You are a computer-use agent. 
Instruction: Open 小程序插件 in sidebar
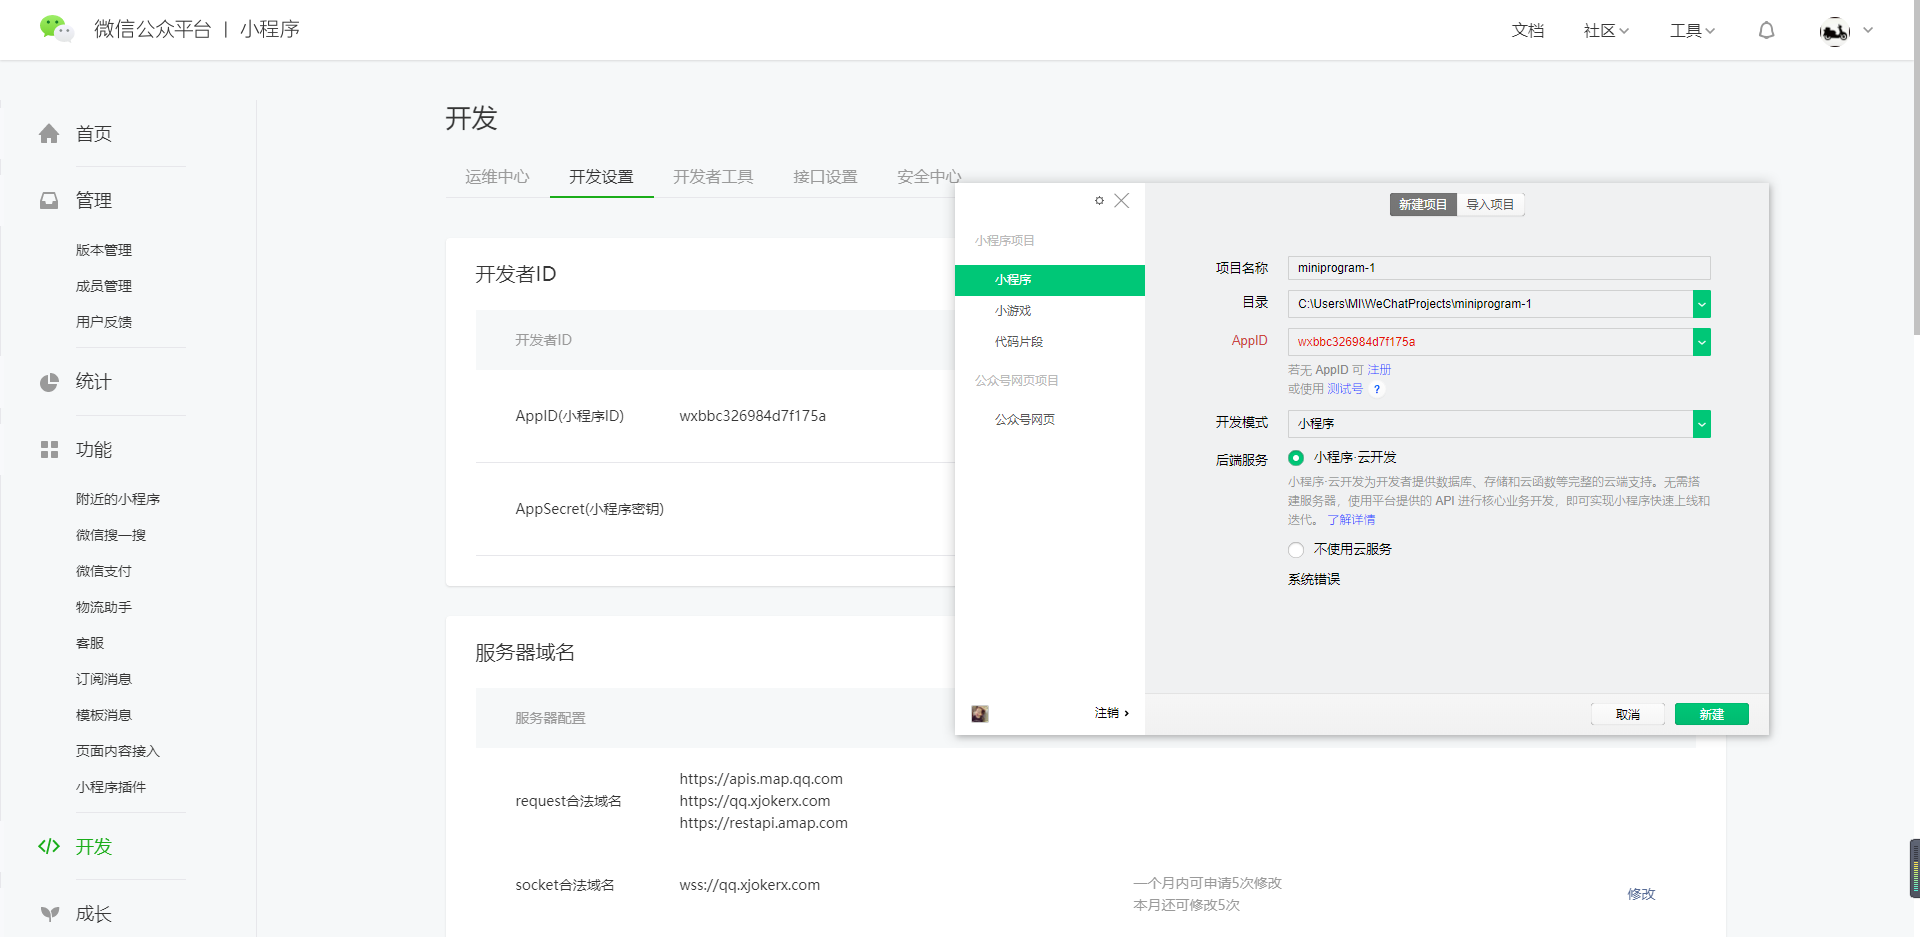[x=111, y=787]
